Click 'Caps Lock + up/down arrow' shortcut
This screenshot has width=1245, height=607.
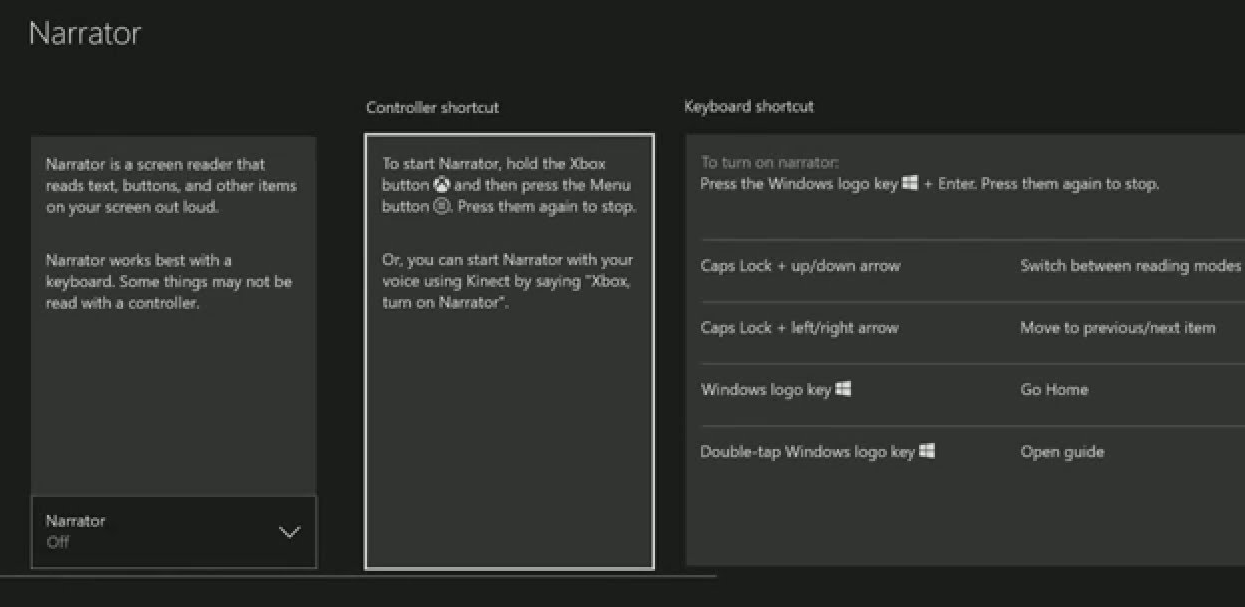coord(800,266)
